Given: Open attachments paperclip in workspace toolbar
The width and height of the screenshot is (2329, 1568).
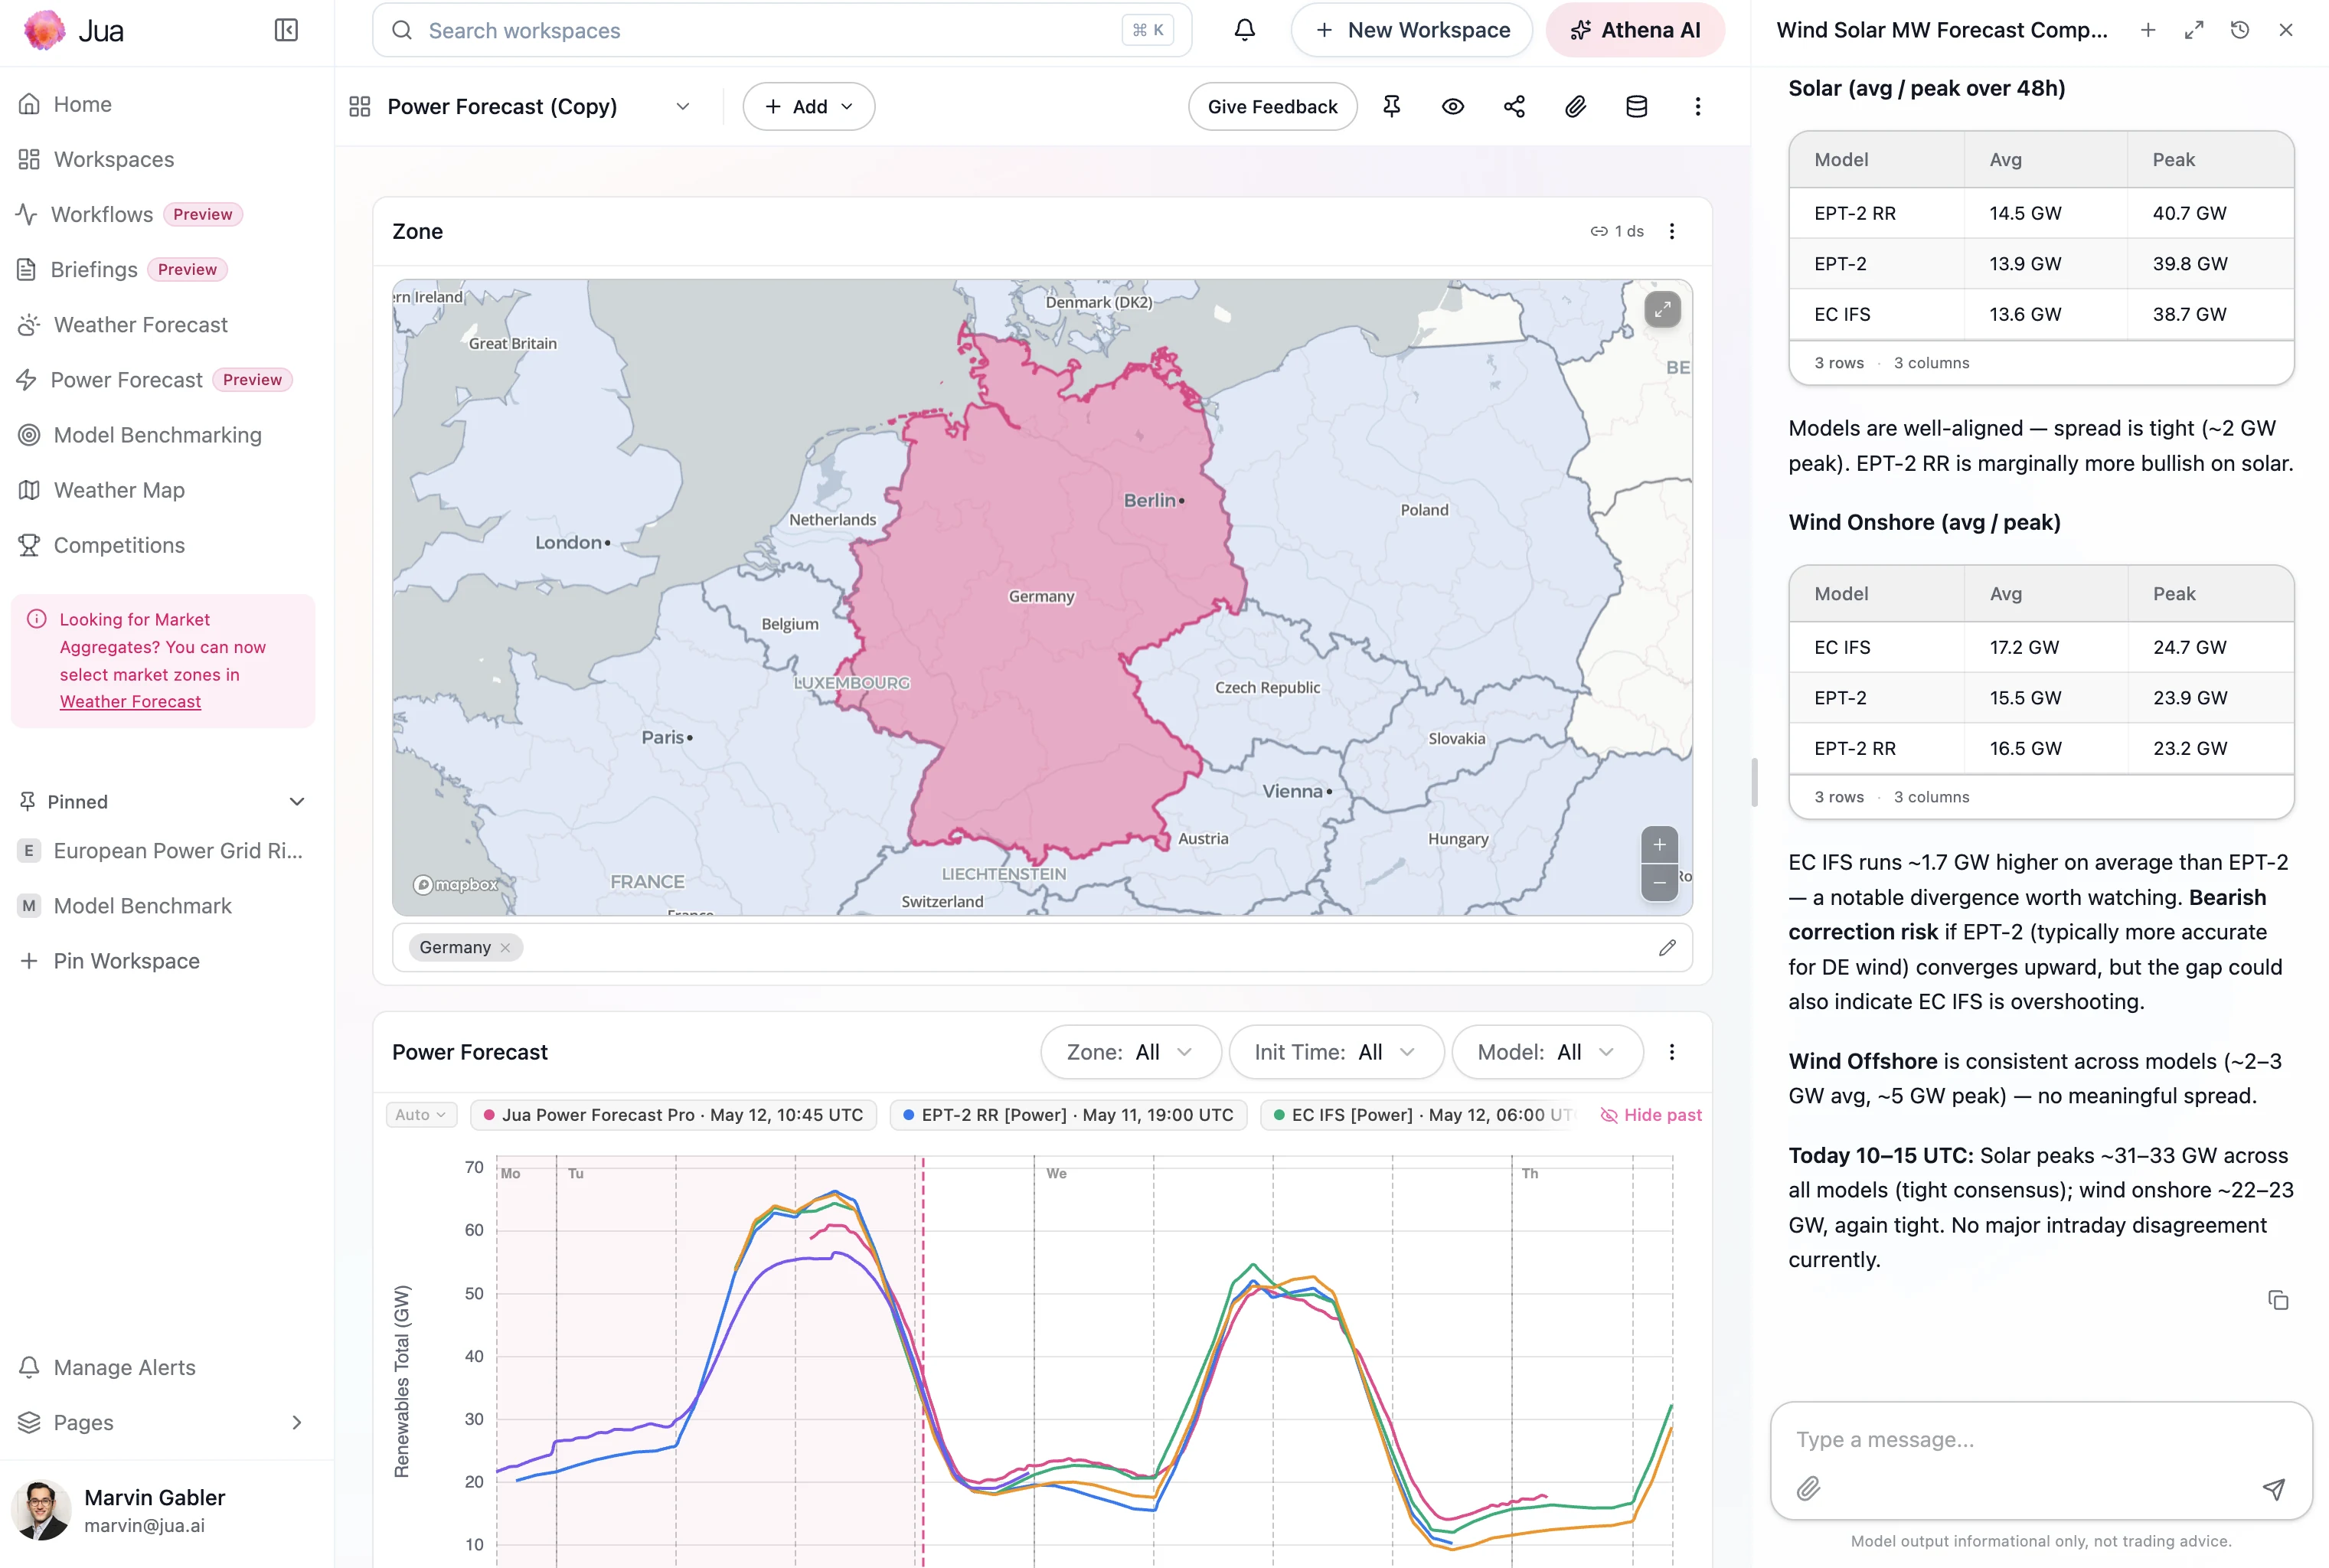Looking at the screenshot, I should 1575,106.
